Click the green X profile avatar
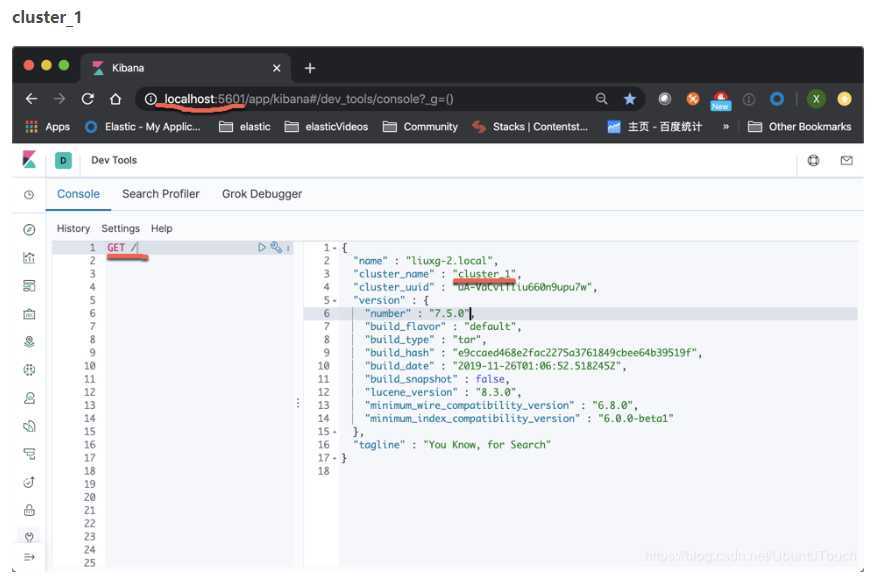 click(816, 99)
